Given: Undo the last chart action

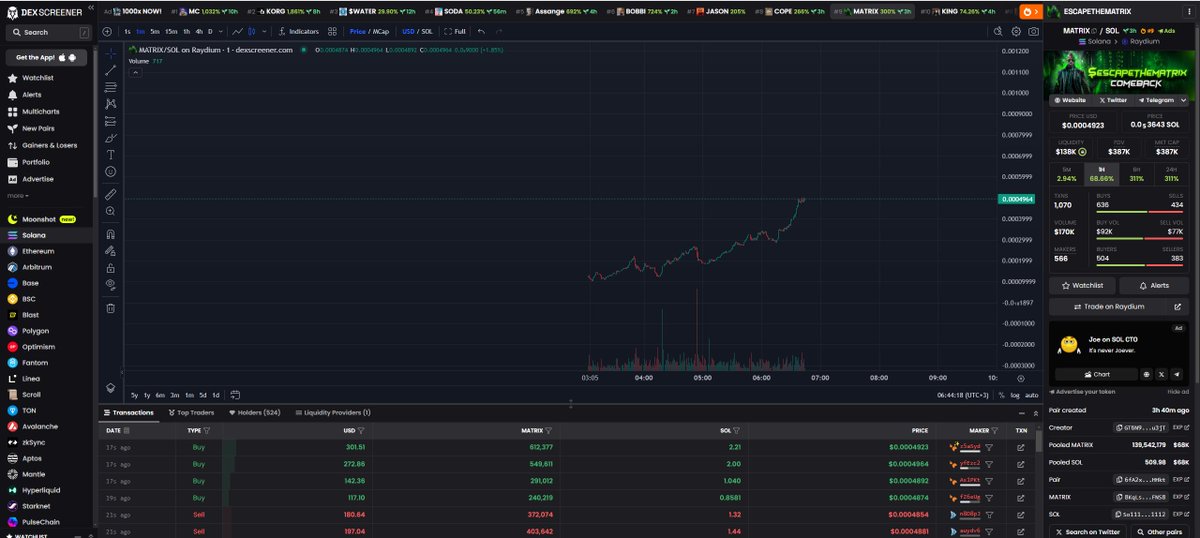Looking at the screenshot, I should pyautogui.click(x=481, y=31).
